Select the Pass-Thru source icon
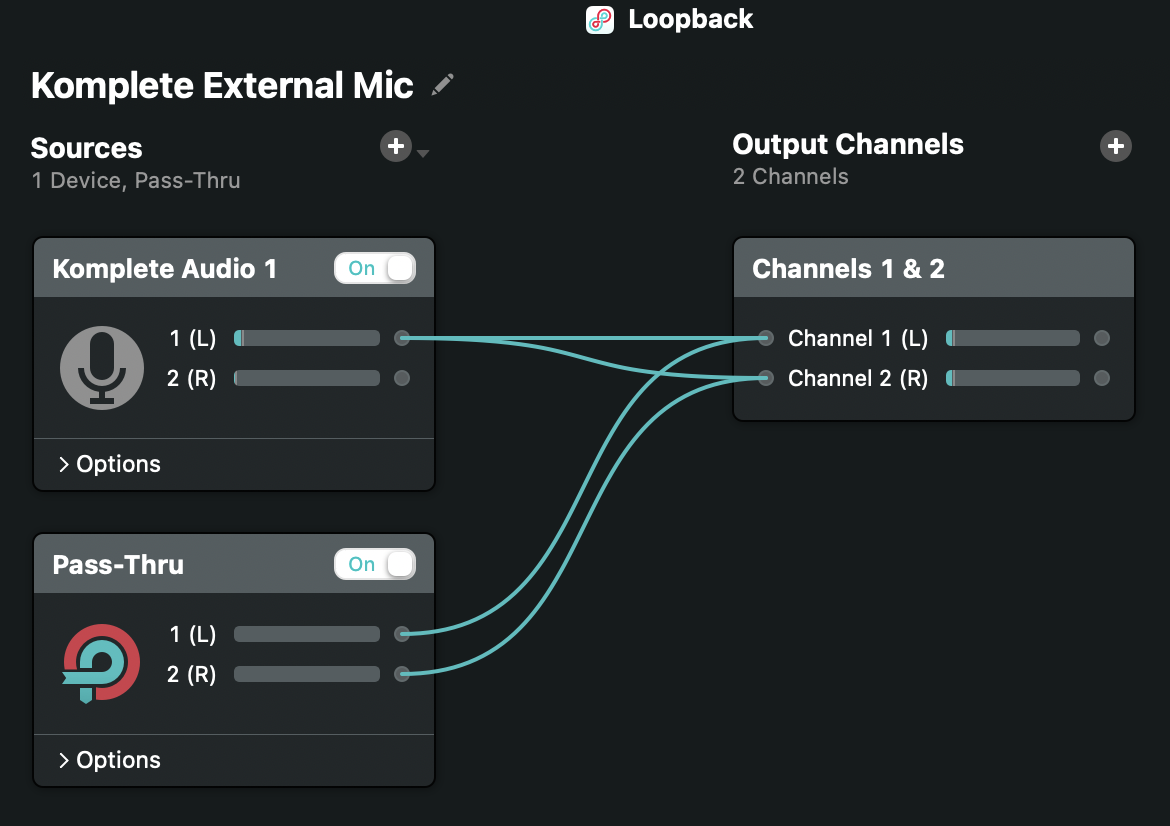The width and height of the screenshot is (1170, 826). [x=101, y=663]
